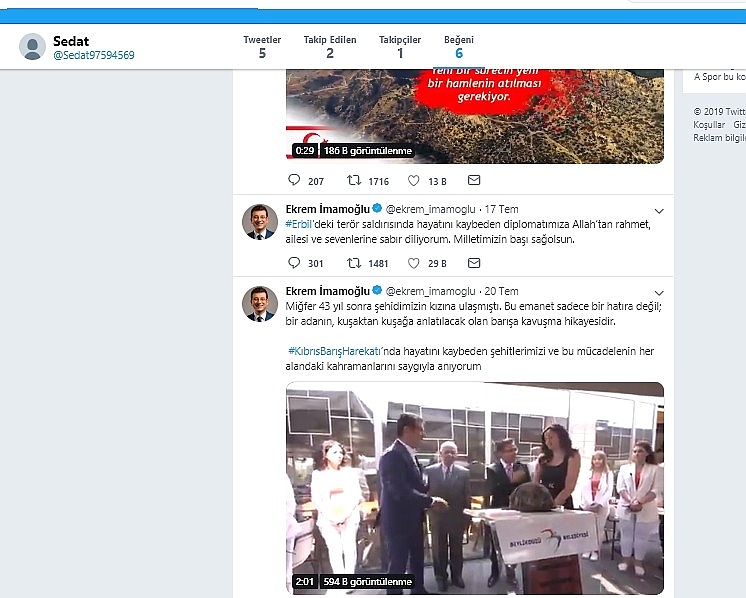Click the envelope icon under the top video tweet
Image resolution: width=746 pixels, height=598 pixels.
point(474,181)
